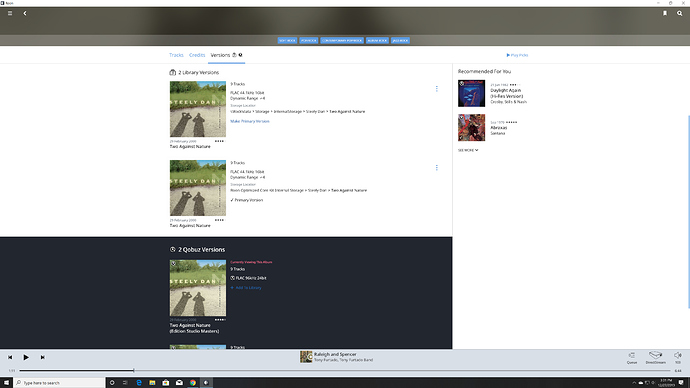Skip to the previous track
Screen dimensions: 690x388
(x=10, y=357)
